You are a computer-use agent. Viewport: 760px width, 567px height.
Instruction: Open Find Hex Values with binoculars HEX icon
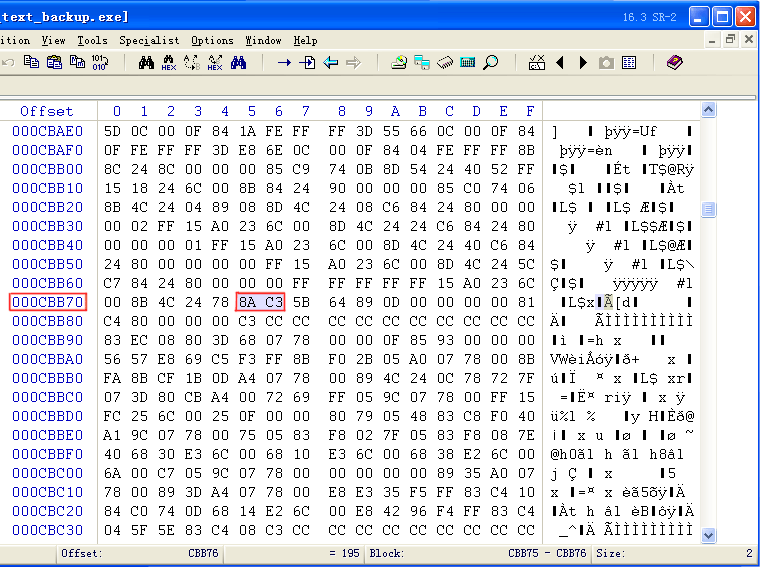(169, 63)
